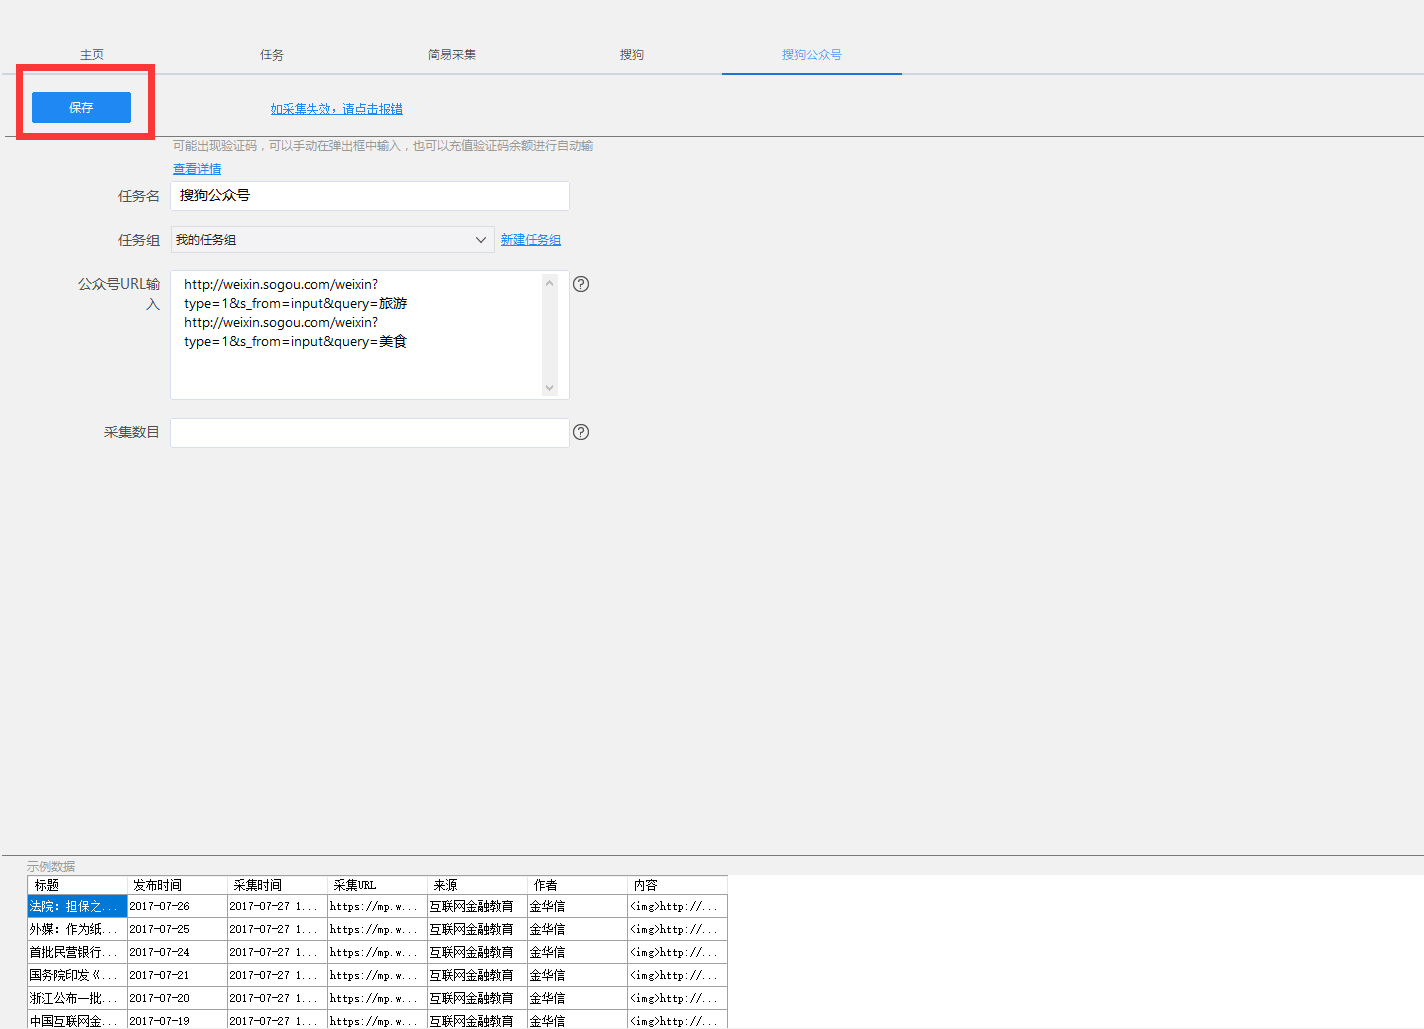Image resolution: width=1424 pixels, height=1029 pixels.
Task: Click the help icon beside 采集数目 field
Action: (x=581, y=432)
